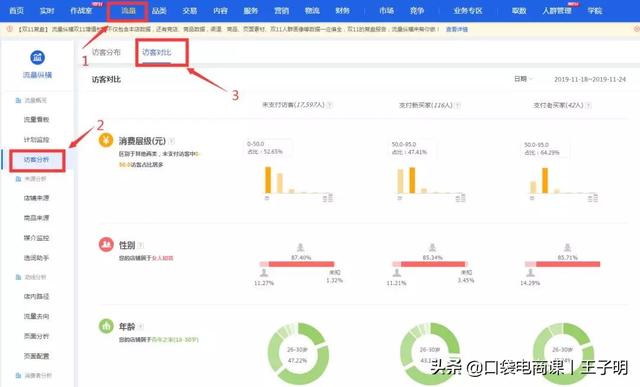Click help icon beside 支付老买家
Image resolution: width=640 pixels, height=387 pixels.
click(x=589, y=105)
